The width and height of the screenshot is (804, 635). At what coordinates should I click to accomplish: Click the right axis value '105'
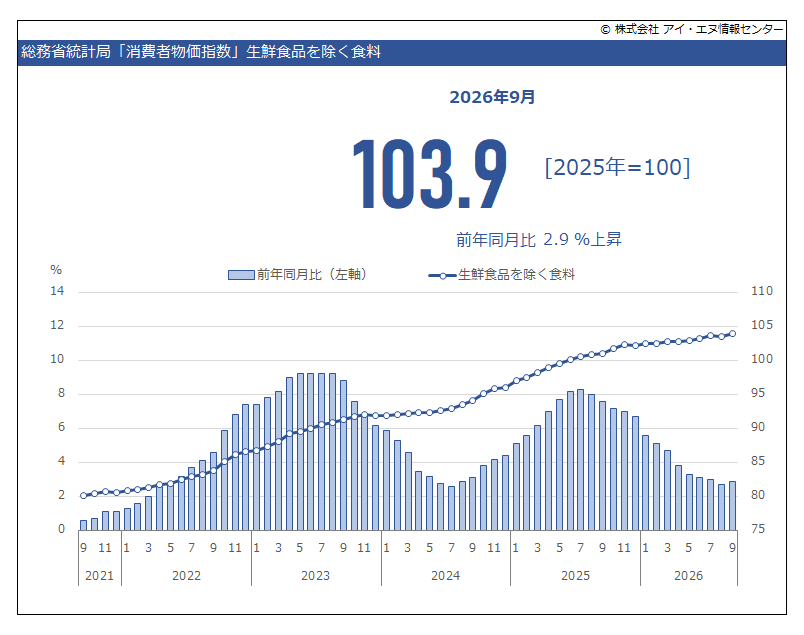[762, 325]
